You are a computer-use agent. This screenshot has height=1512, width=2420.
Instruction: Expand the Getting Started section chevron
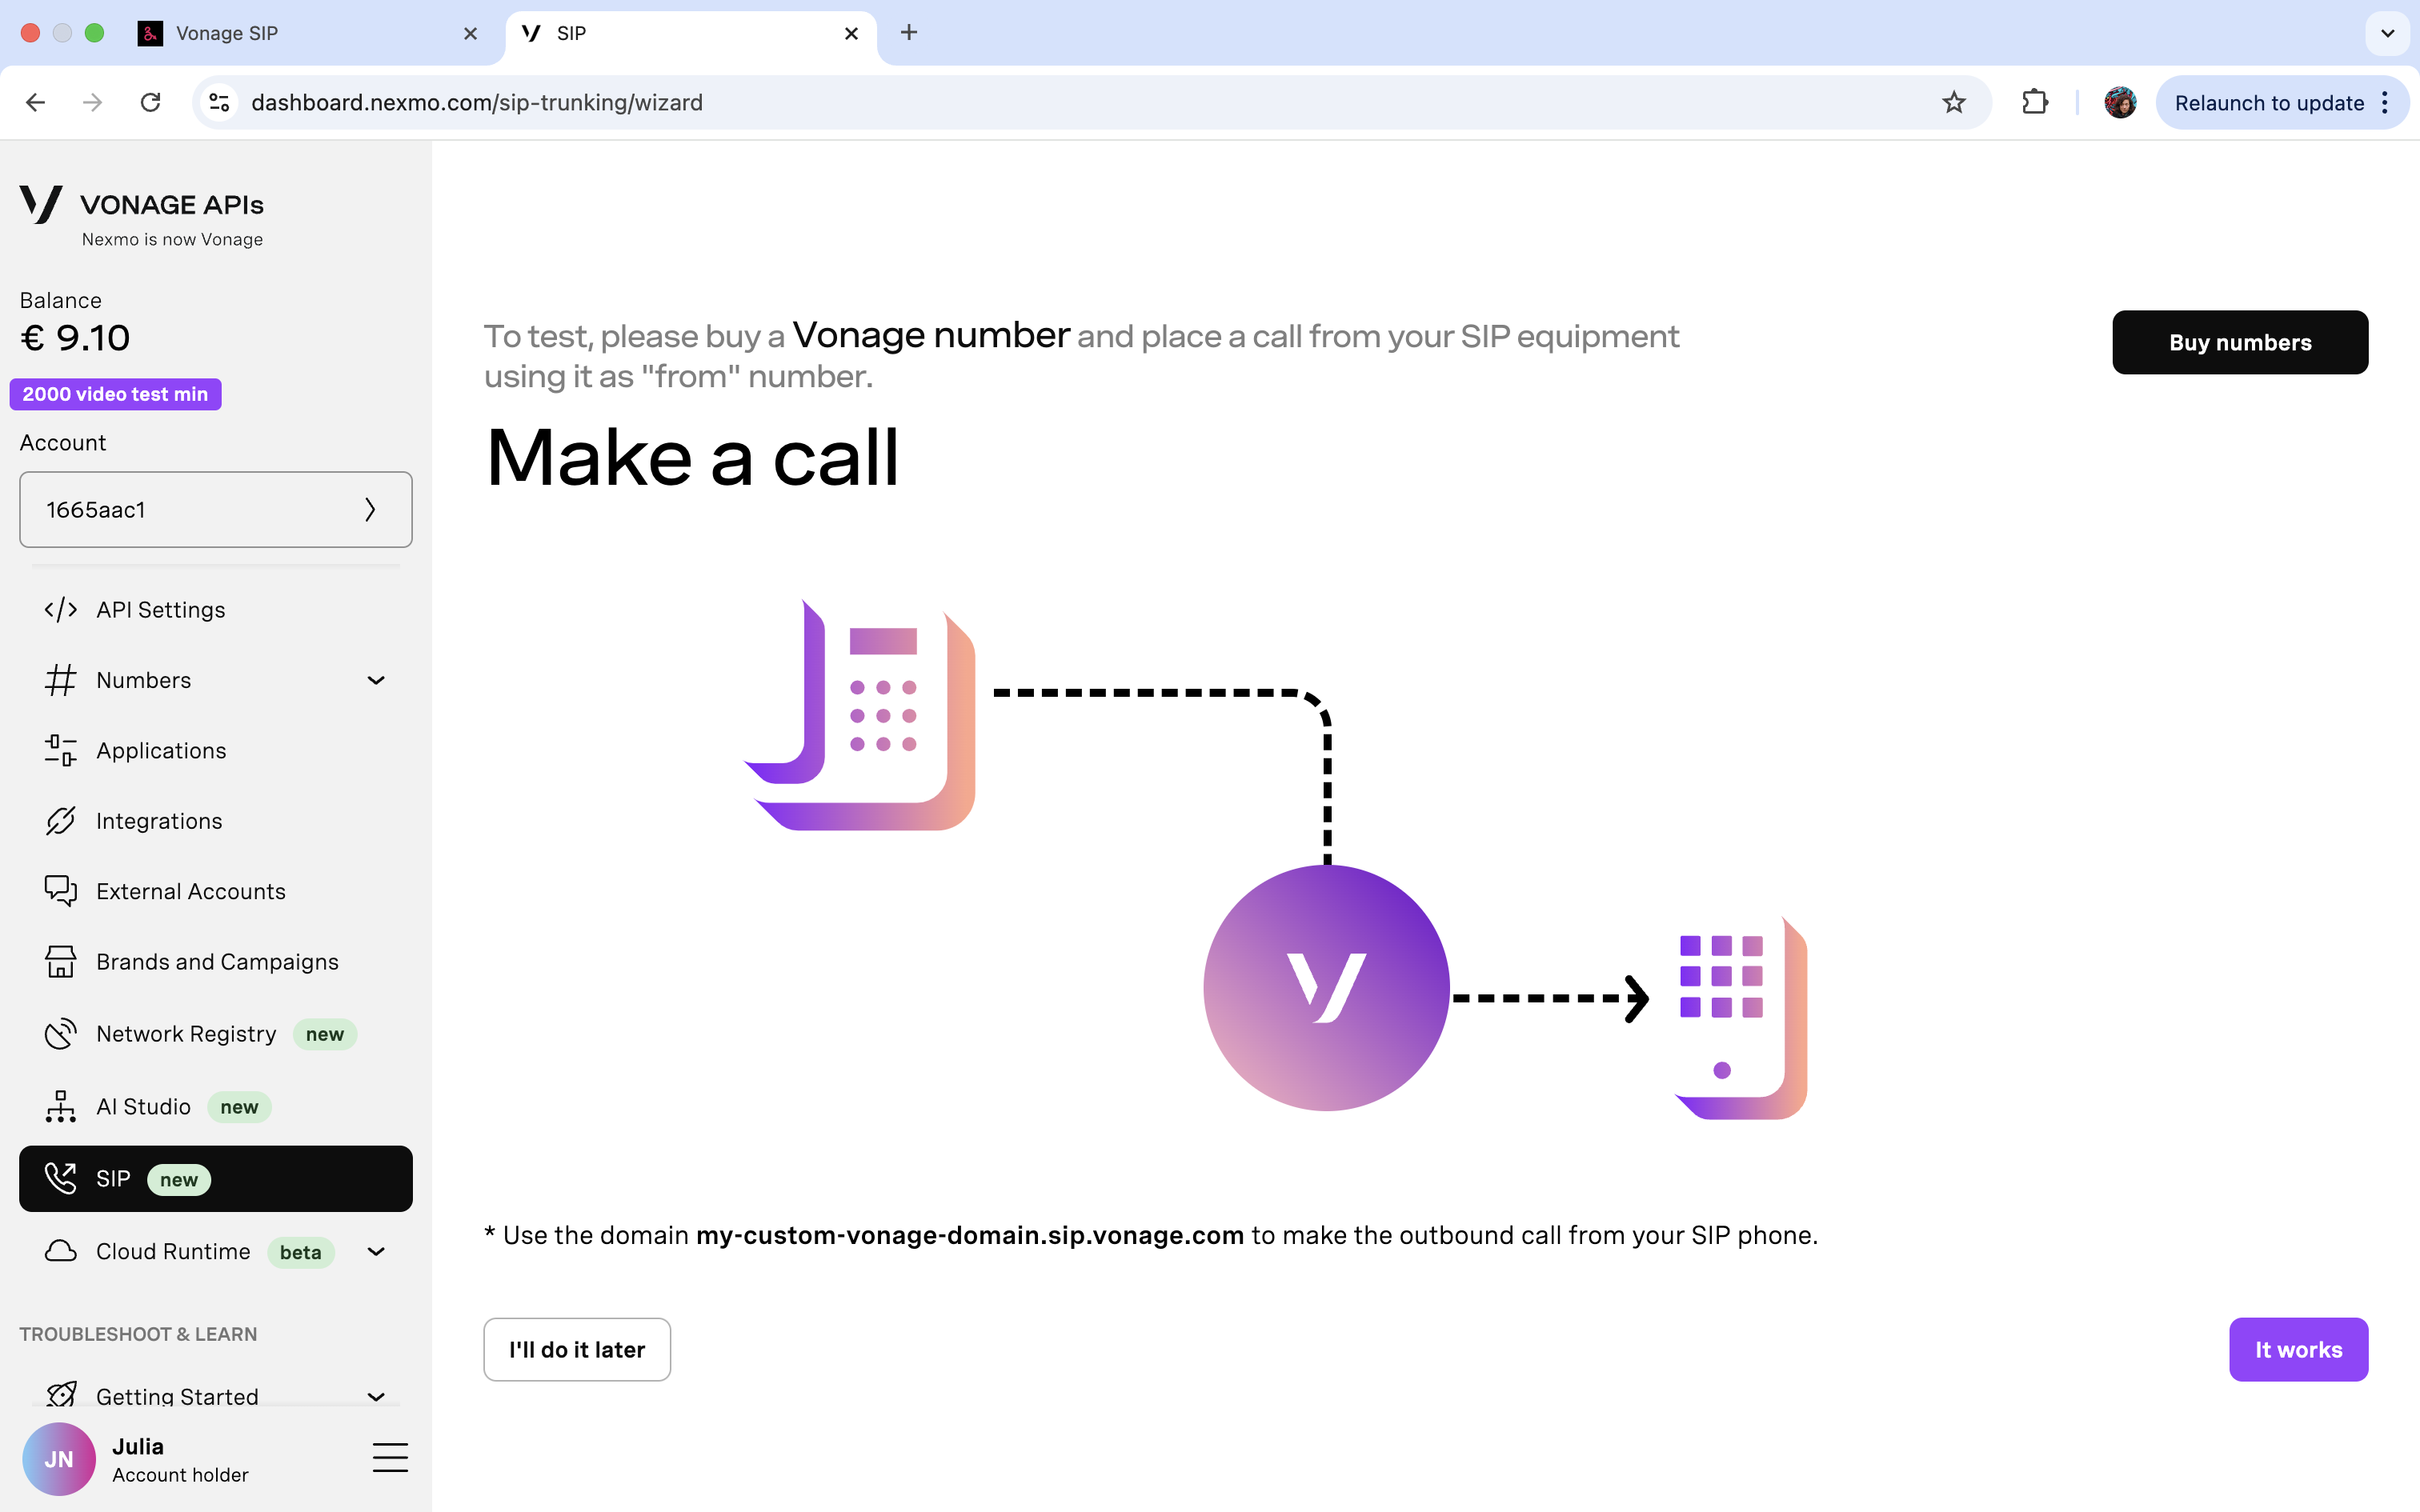coord(376,1396)
